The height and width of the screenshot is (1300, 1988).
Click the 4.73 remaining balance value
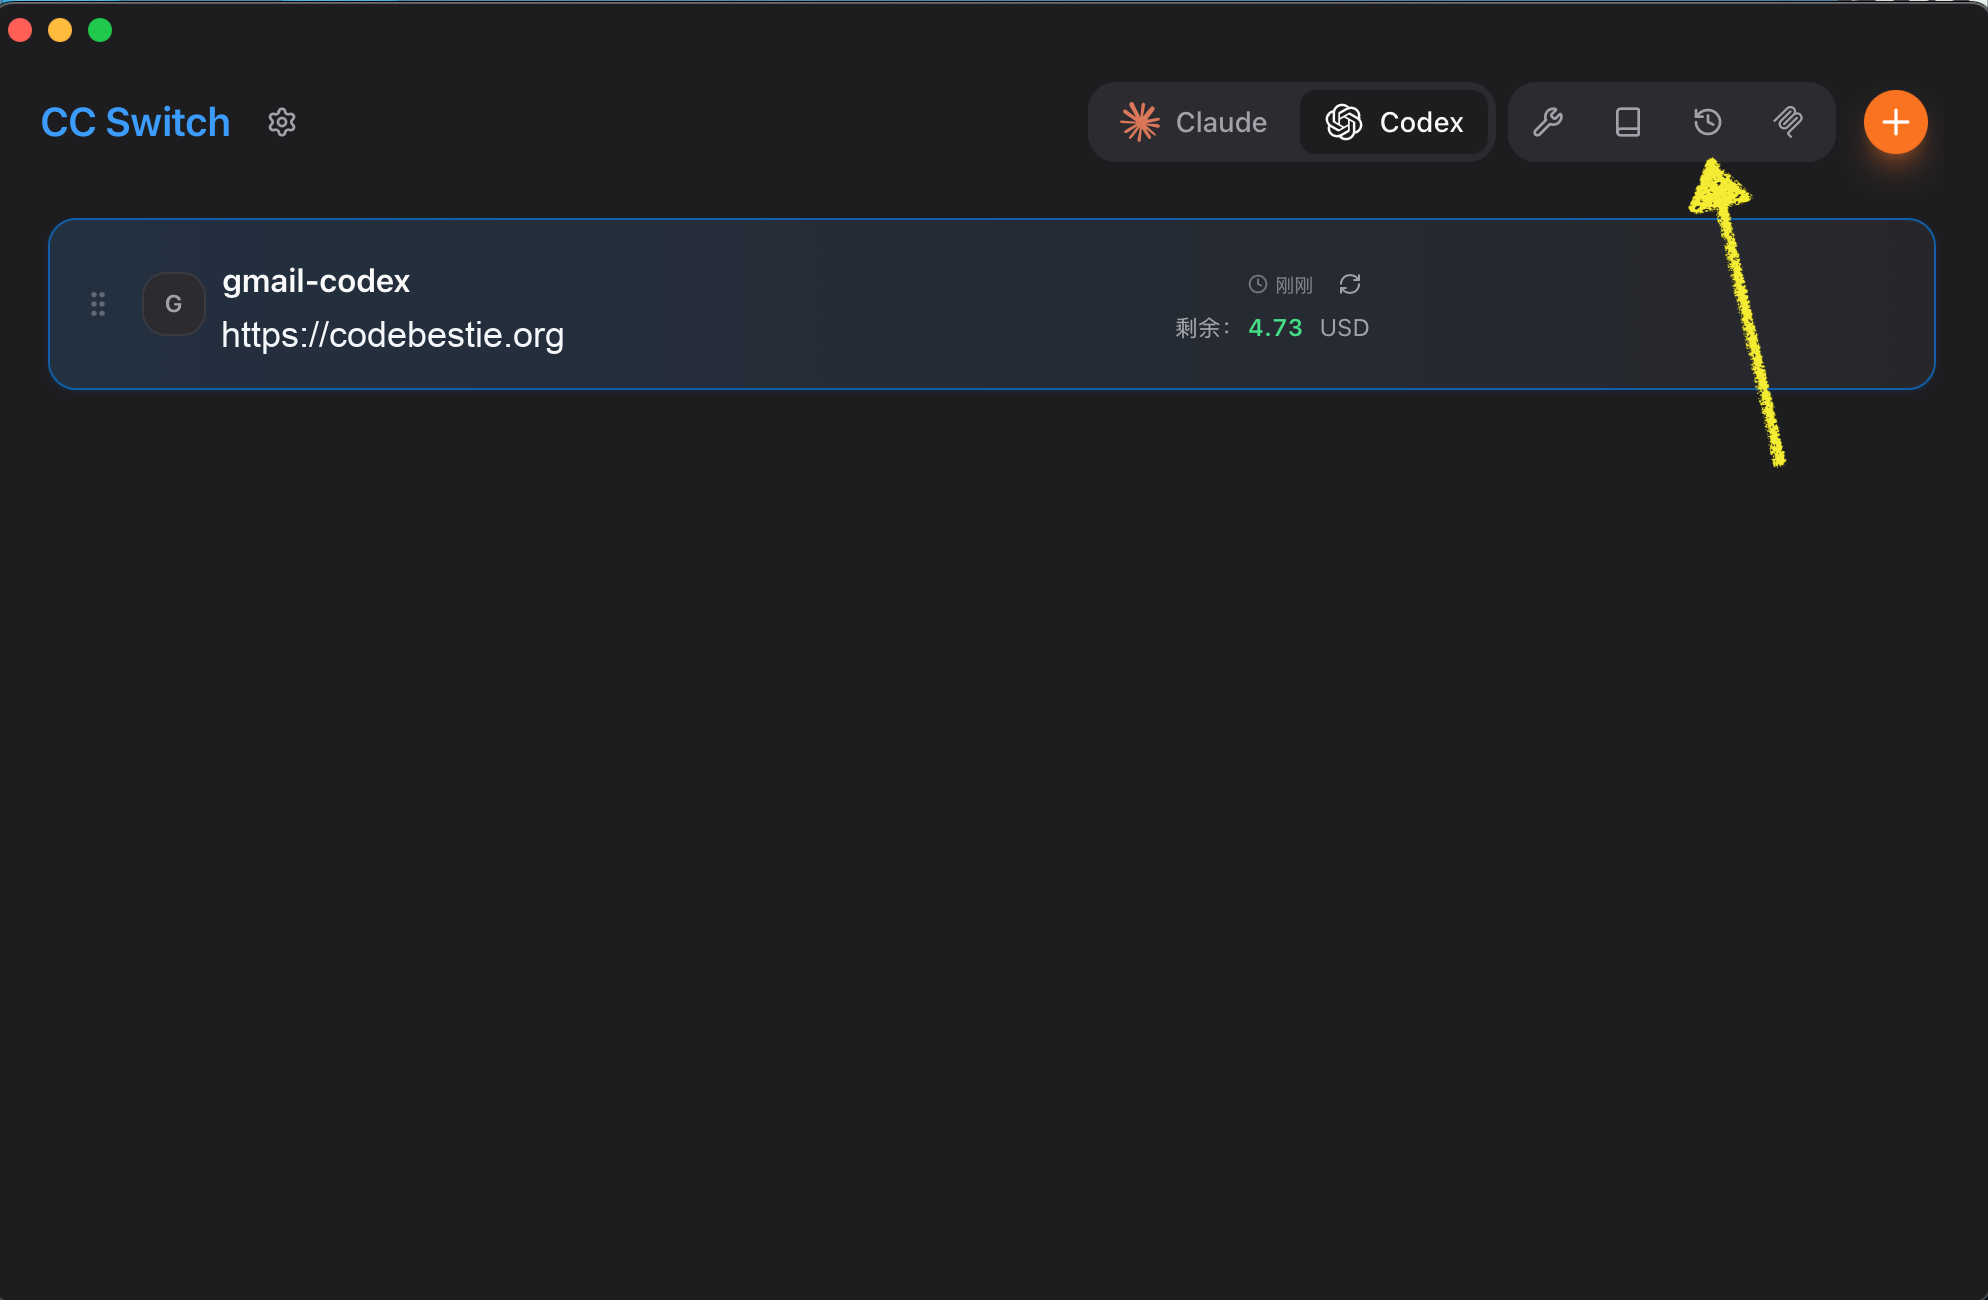(1275, 328)
